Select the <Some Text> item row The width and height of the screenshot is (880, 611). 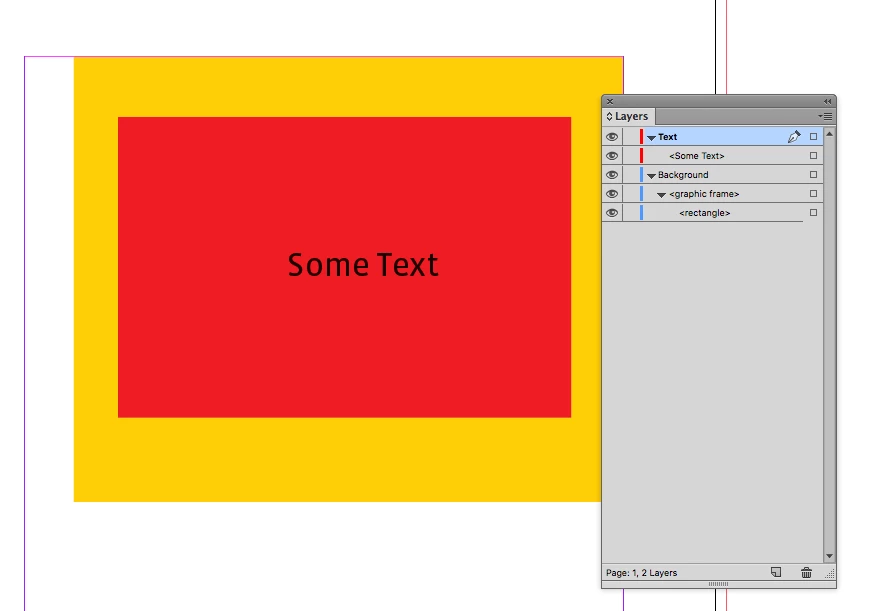713,156
